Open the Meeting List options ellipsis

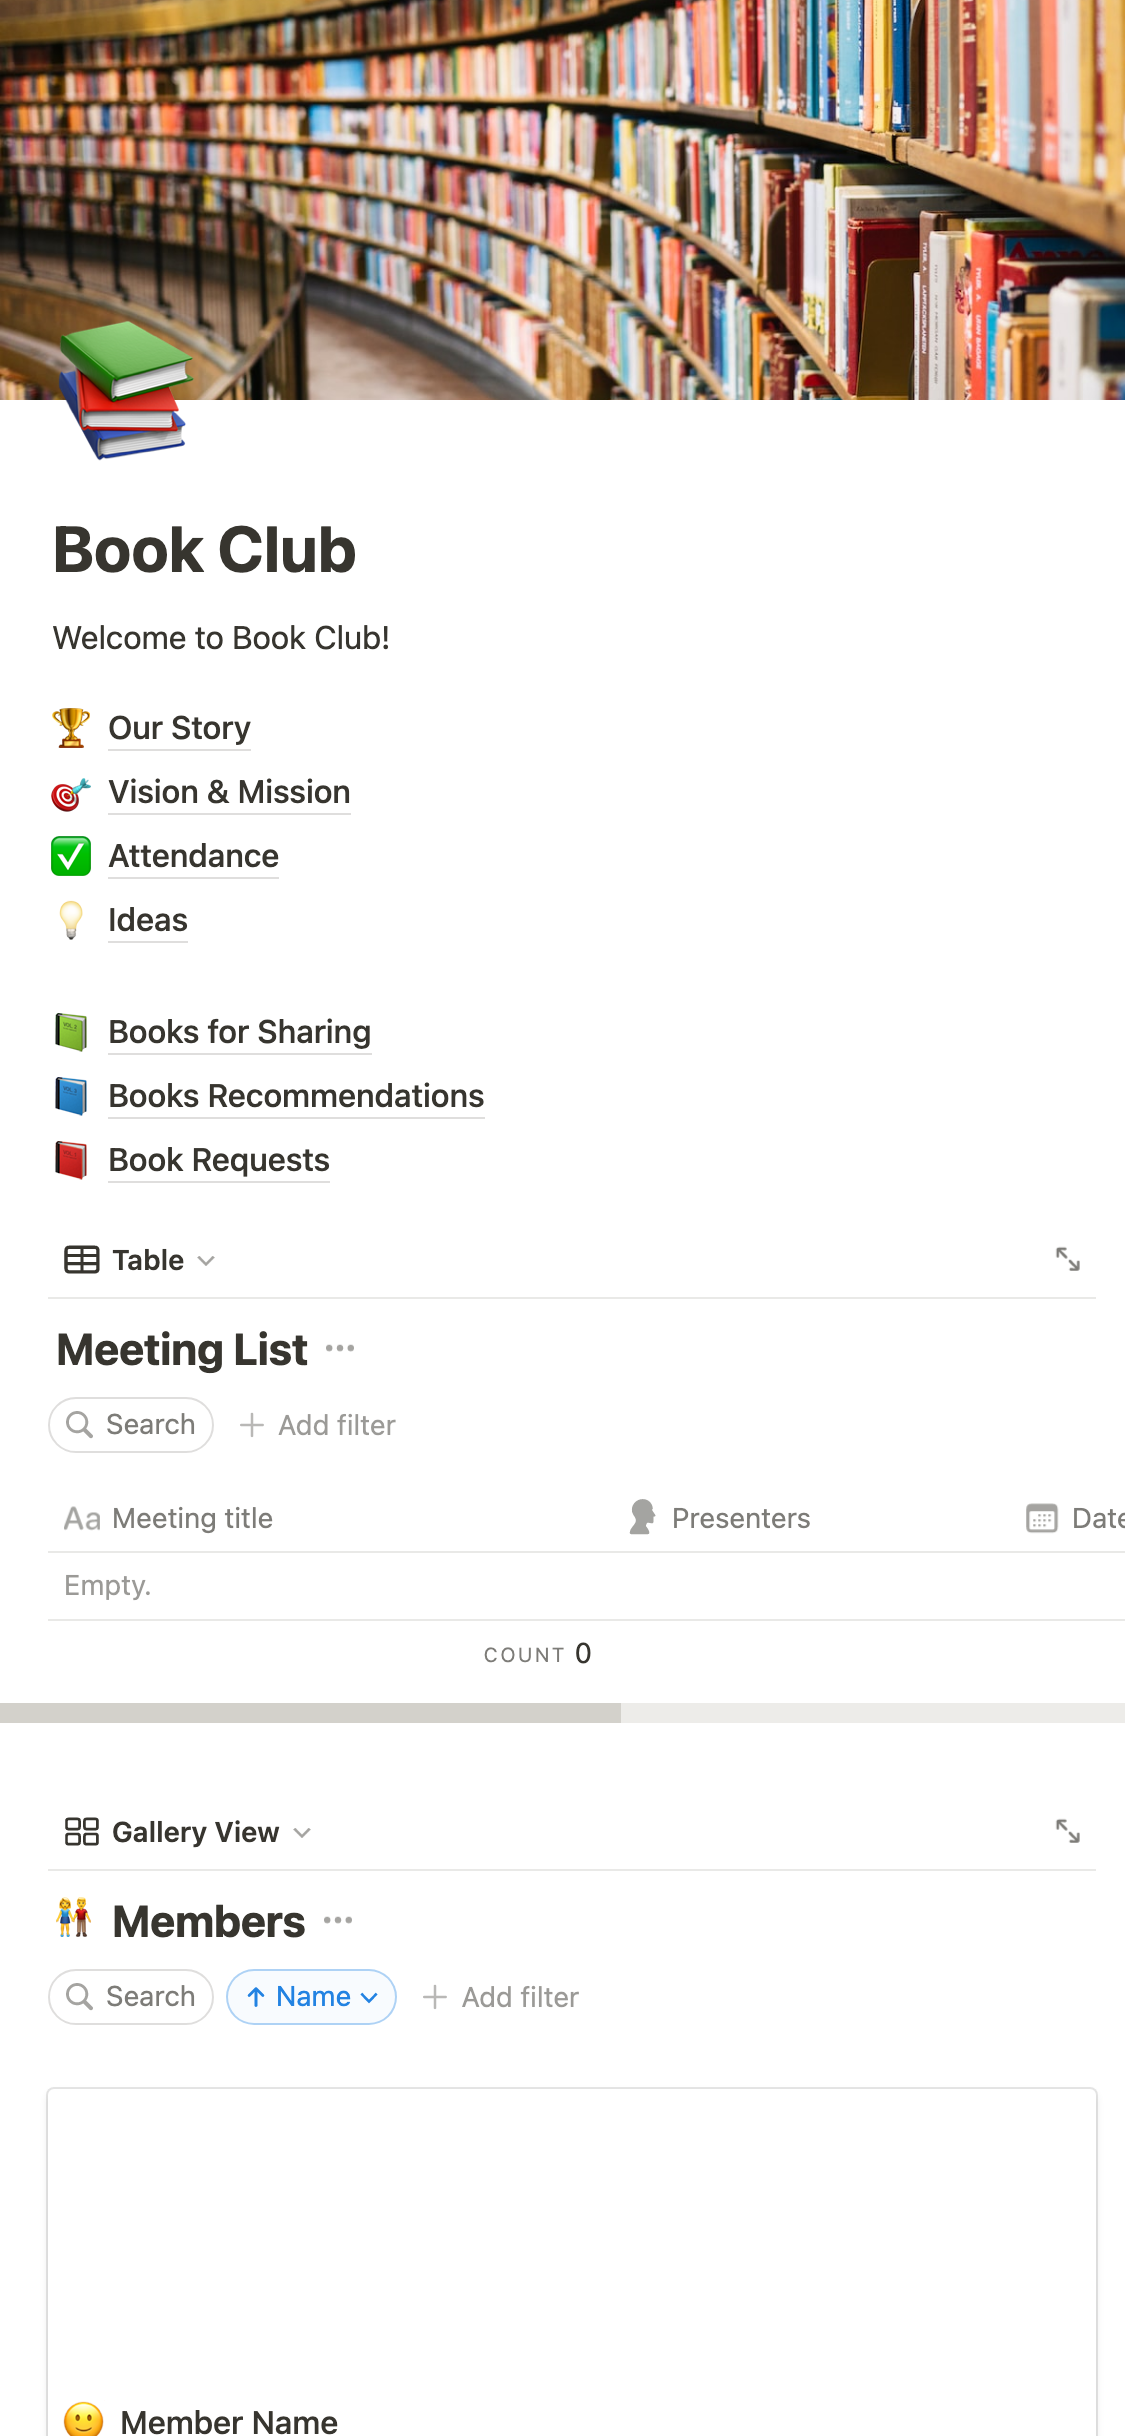tap(340, 1349)
